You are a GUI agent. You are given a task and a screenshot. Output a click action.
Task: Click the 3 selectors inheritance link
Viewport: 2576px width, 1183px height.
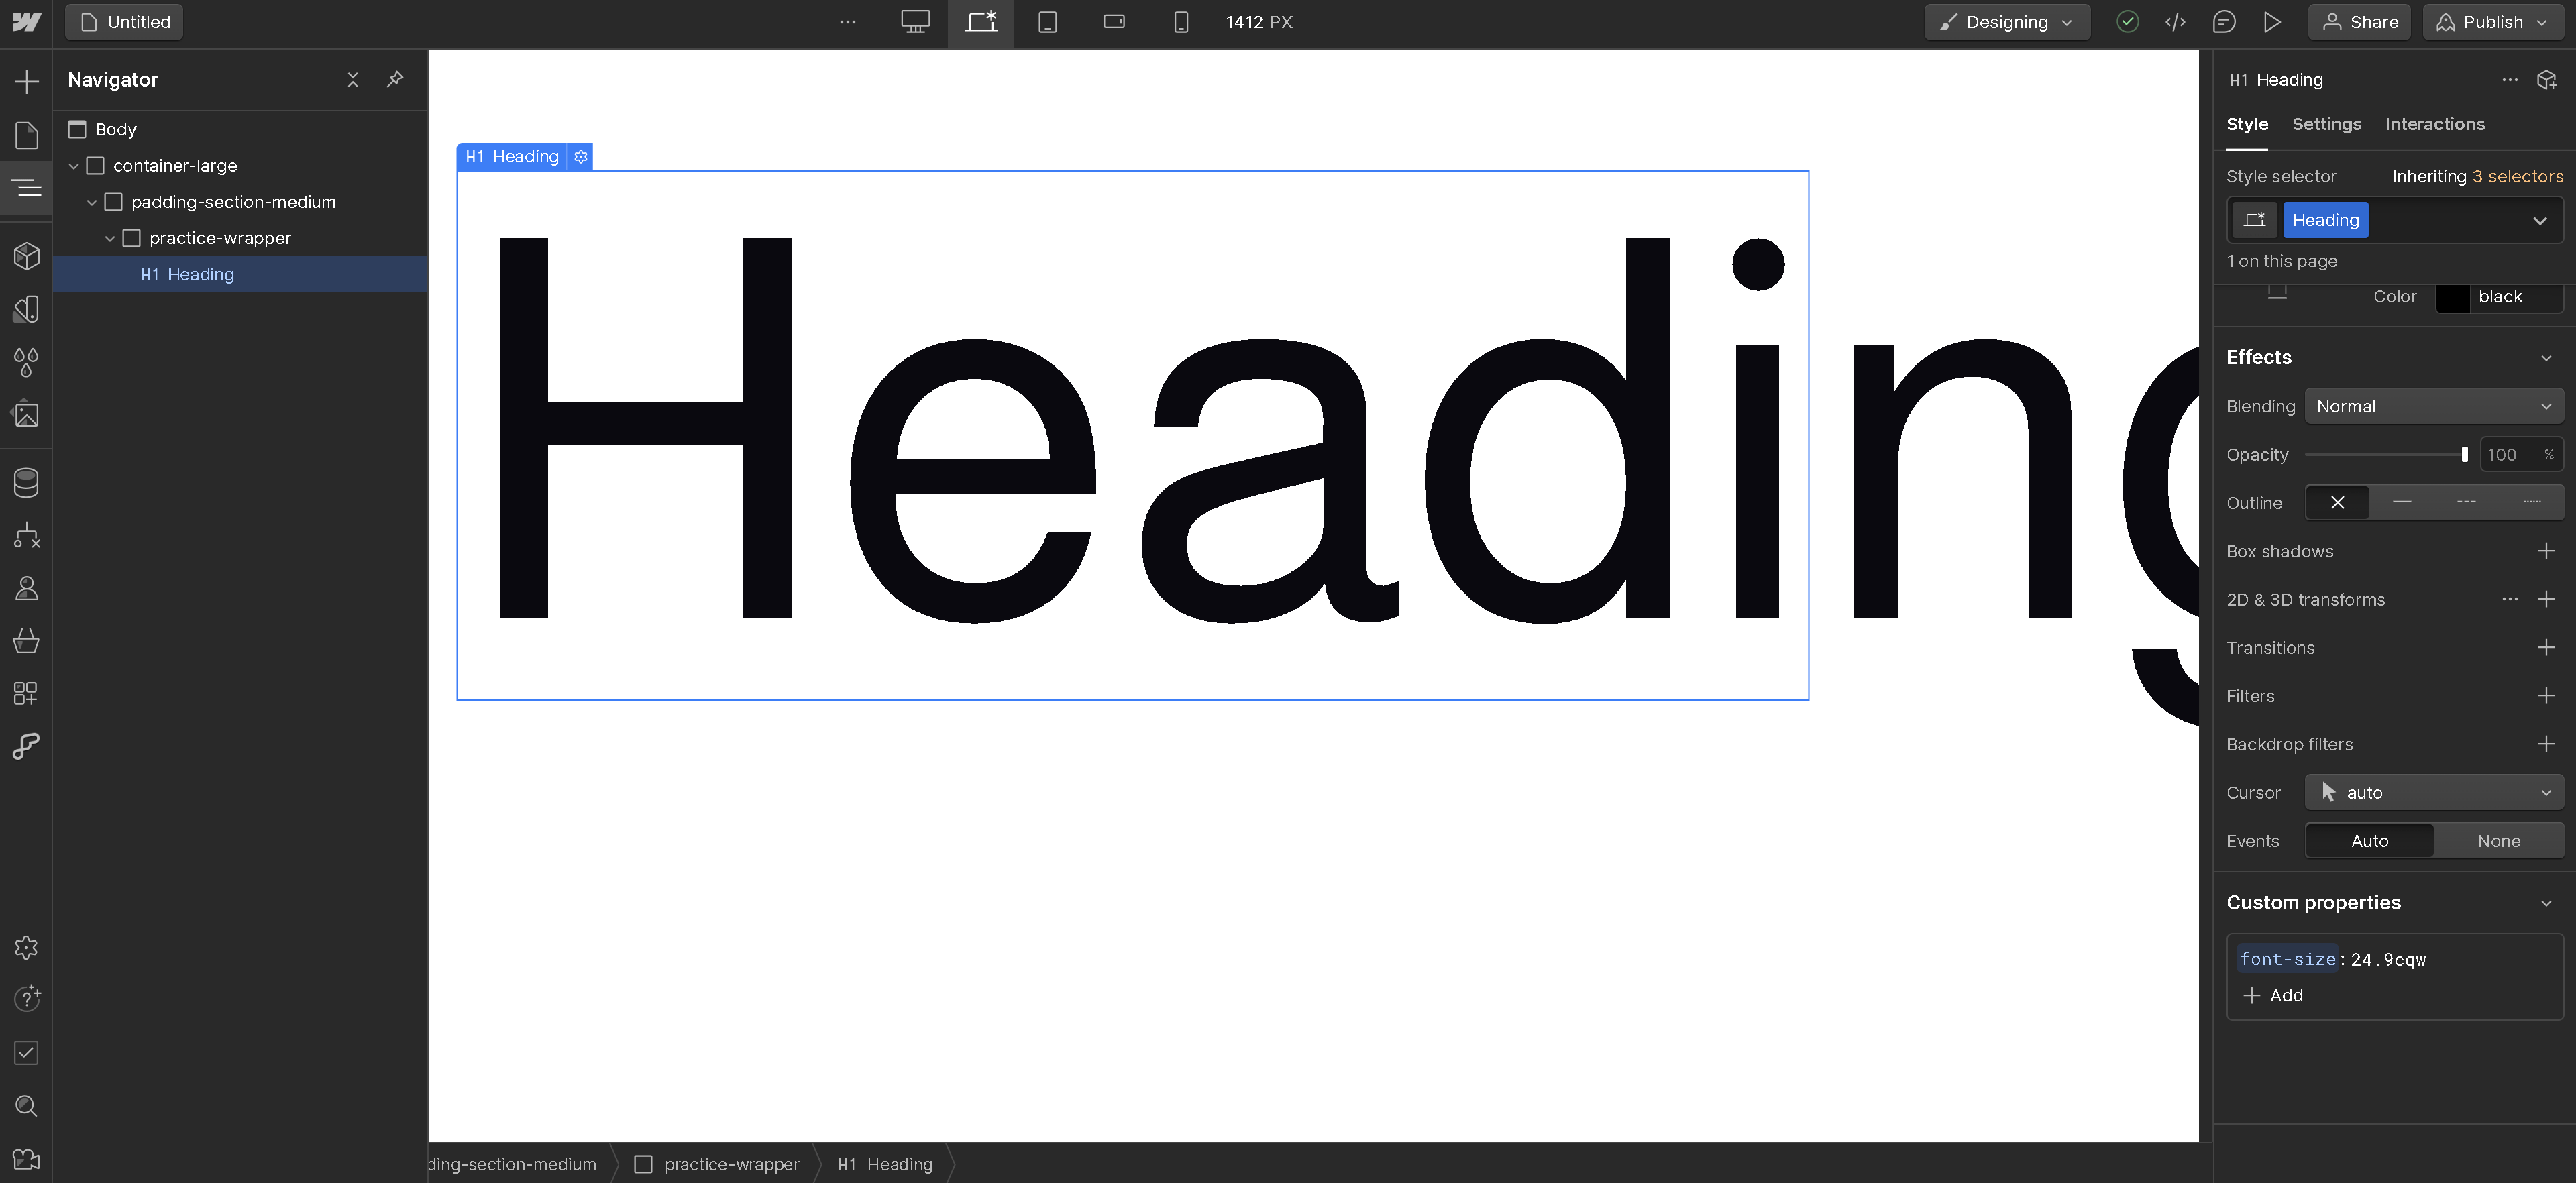(2517, 176)
